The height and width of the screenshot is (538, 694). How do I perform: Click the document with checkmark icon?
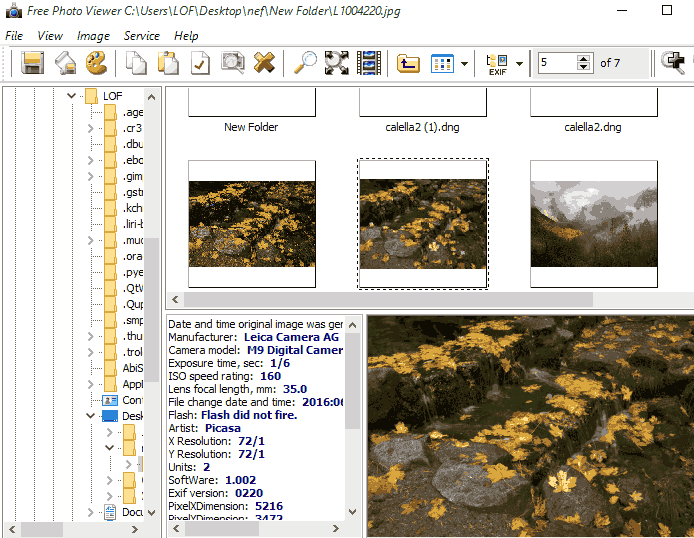point(200,63)
